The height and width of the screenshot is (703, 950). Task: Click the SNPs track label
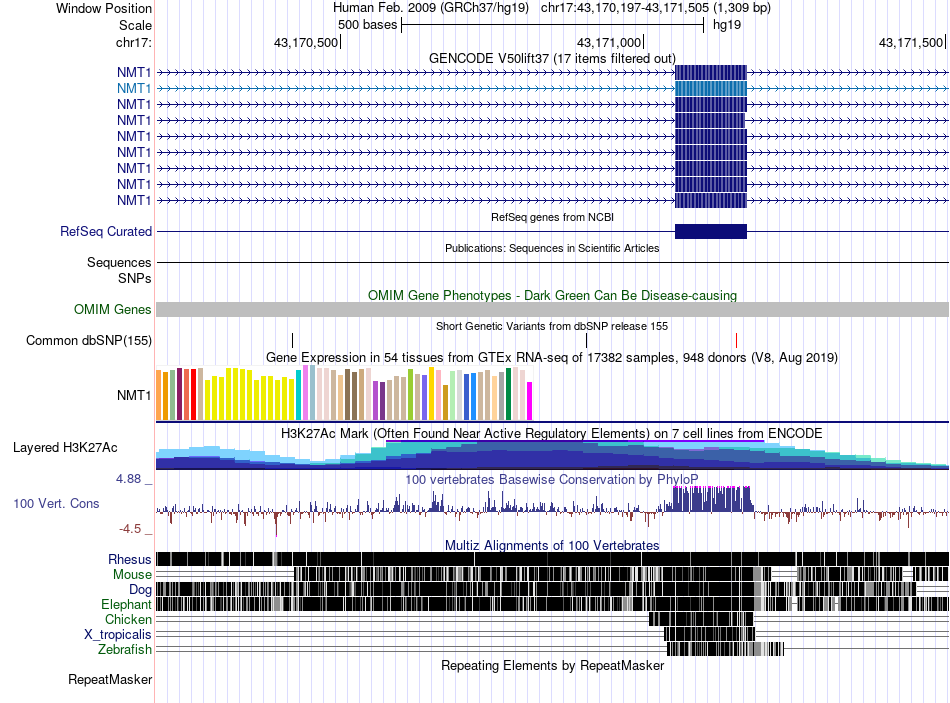(135, 278)
